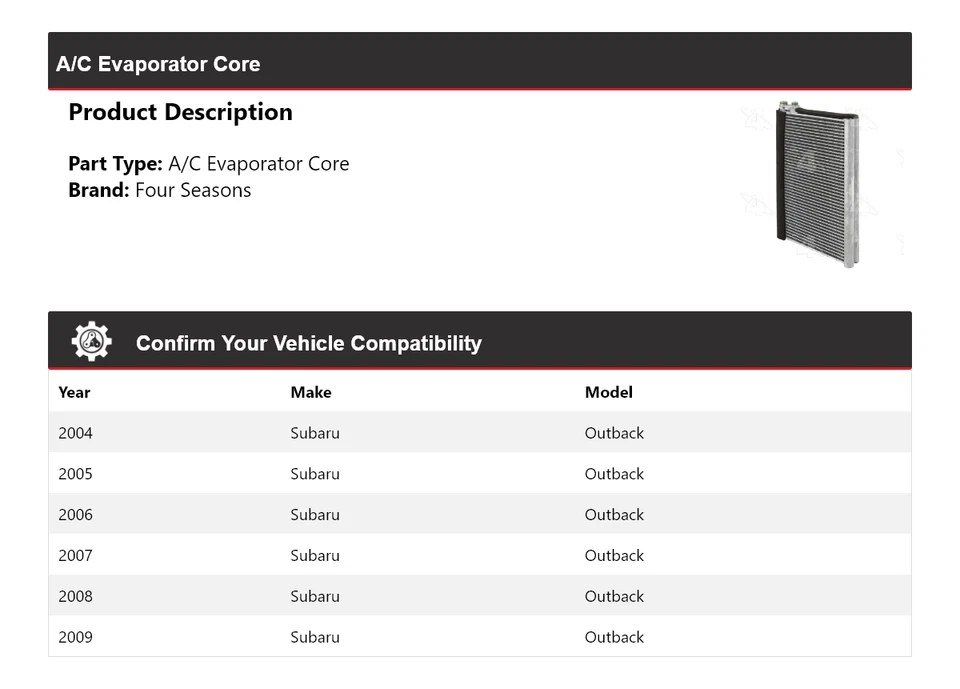
Task: Select the 2009 year cell
Action: click(75, 637)
